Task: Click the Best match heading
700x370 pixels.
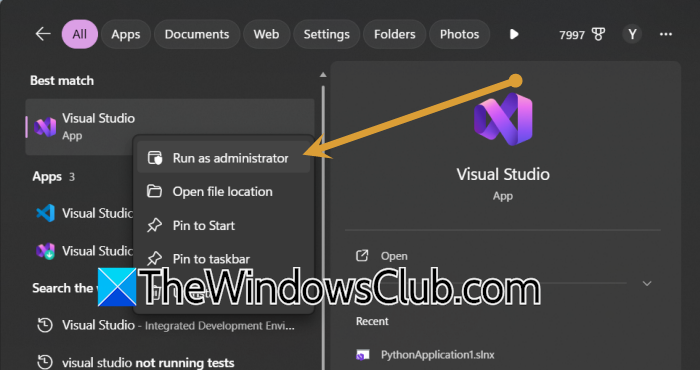Action: pos(62,81)
